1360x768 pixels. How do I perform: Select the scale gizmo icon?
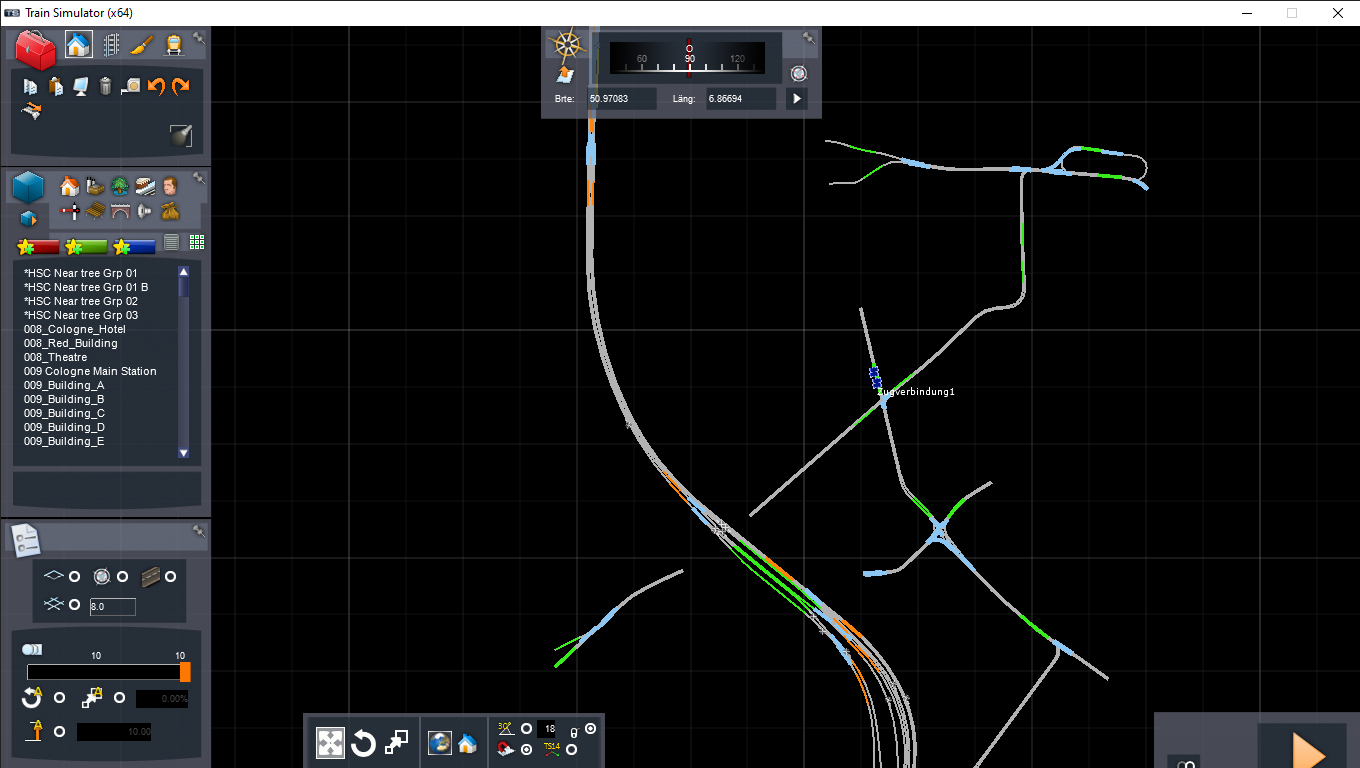396,743
